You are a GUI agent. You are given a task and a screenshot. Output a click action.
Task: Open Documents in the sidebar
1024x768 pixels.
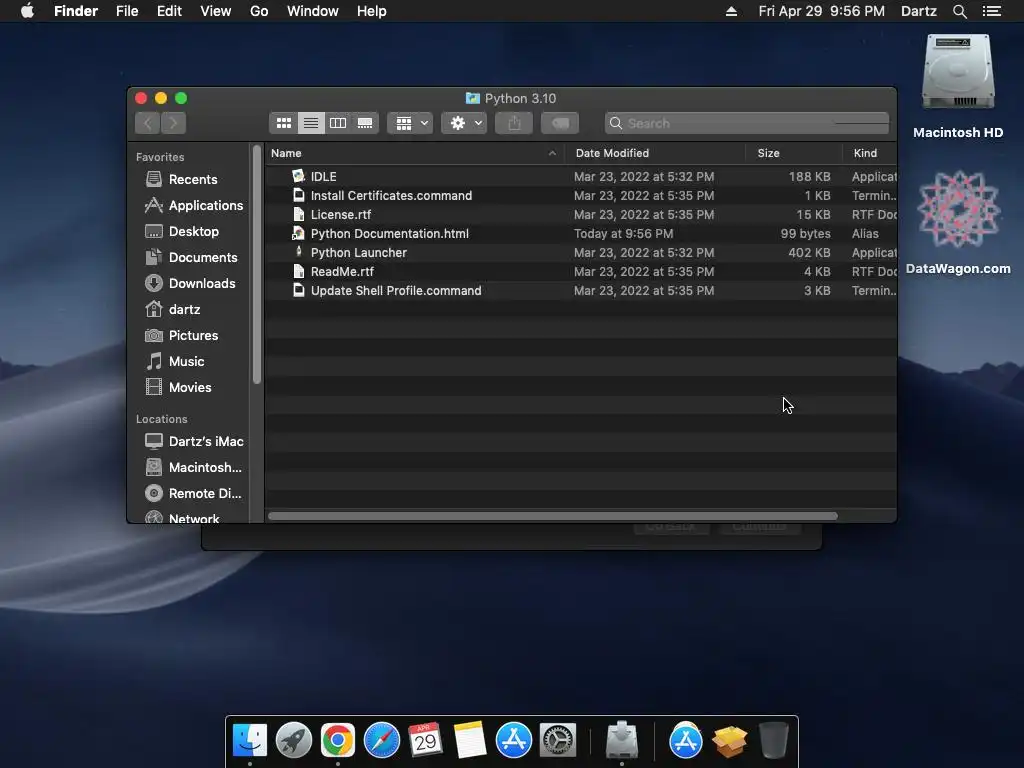191,257
